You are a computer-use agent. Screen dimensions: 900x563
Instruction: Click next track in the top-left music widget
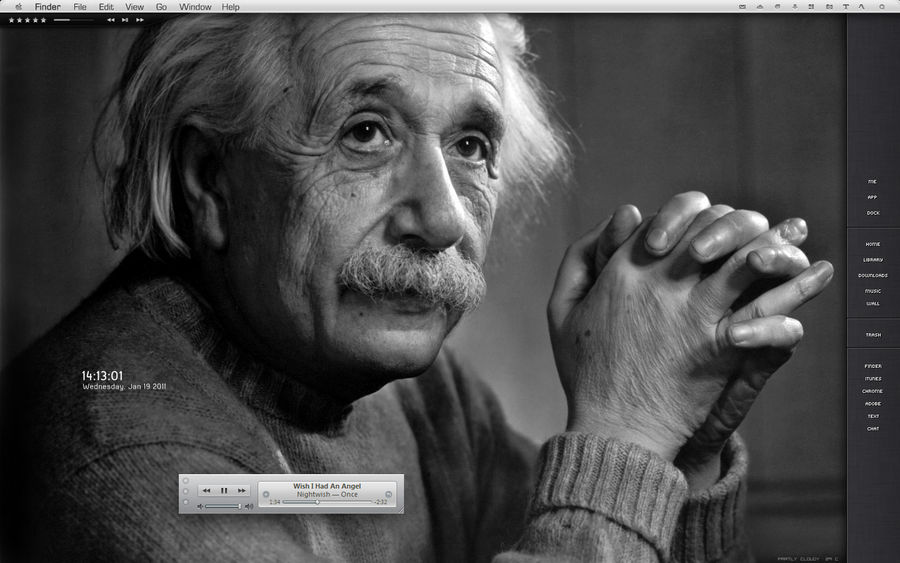click(x=139, y=20)
